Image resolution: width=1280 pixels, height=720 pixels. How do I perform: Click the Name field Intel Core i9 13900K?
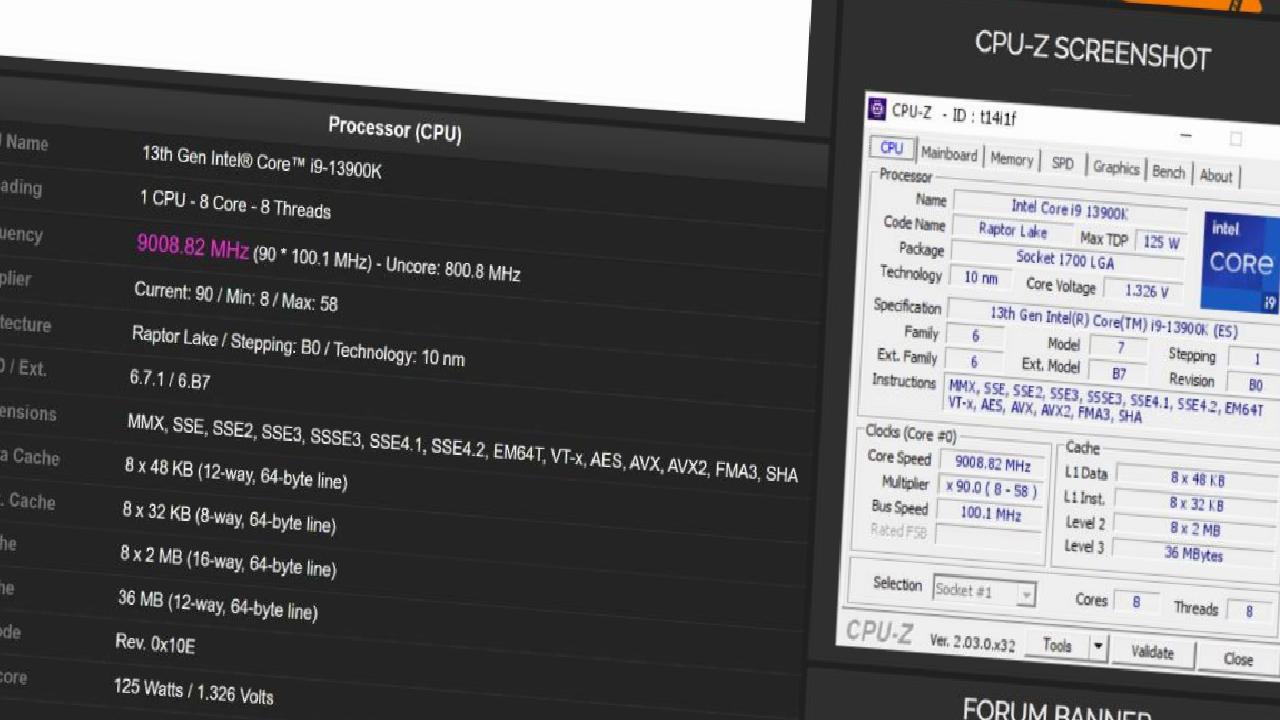point(1070,209)
